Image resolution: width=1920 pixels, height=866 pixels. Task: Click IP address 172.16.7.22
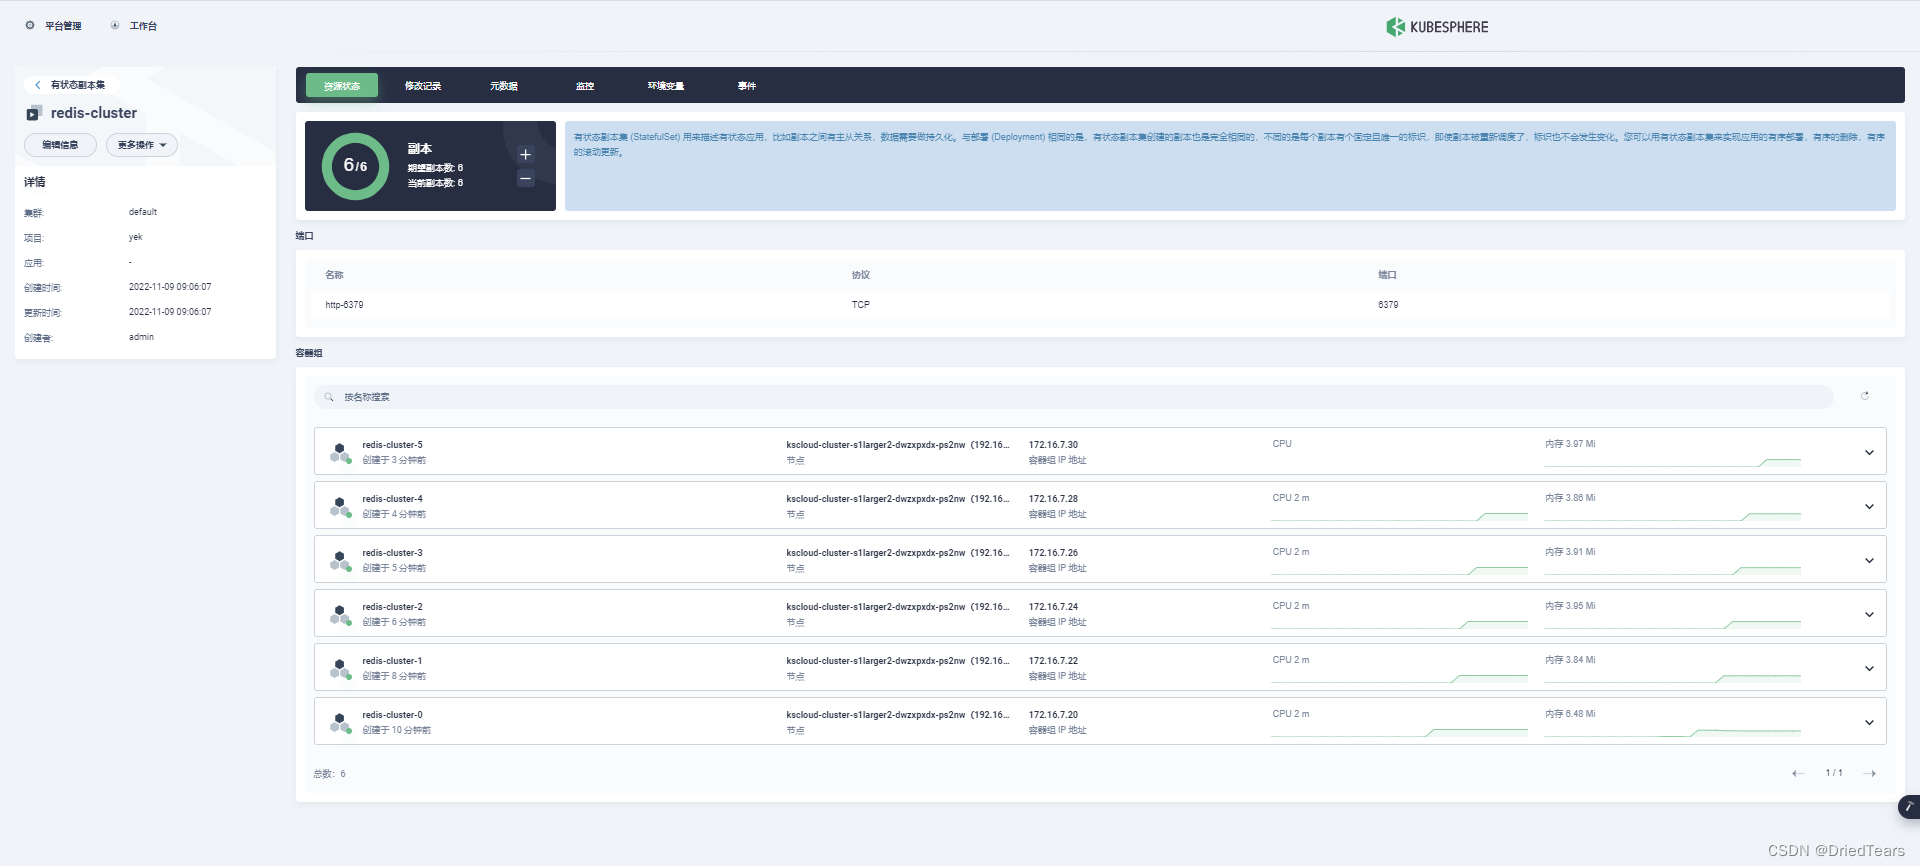click(1053, 661)
